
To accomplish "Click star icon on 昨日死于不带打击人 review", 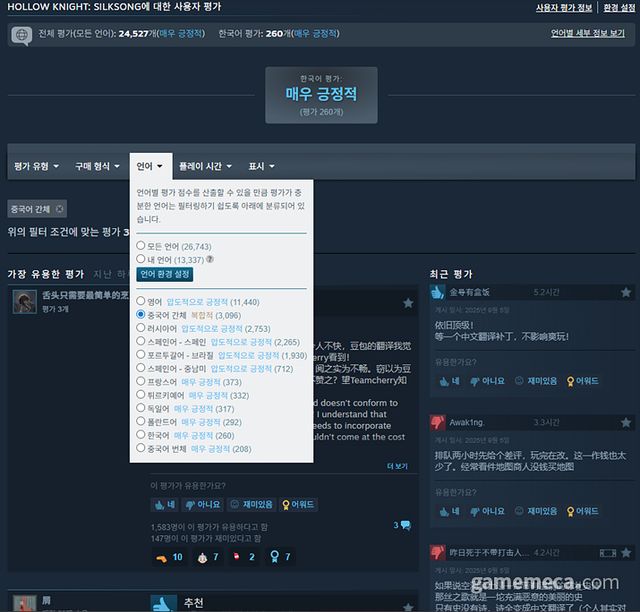I will click(626, 553).
